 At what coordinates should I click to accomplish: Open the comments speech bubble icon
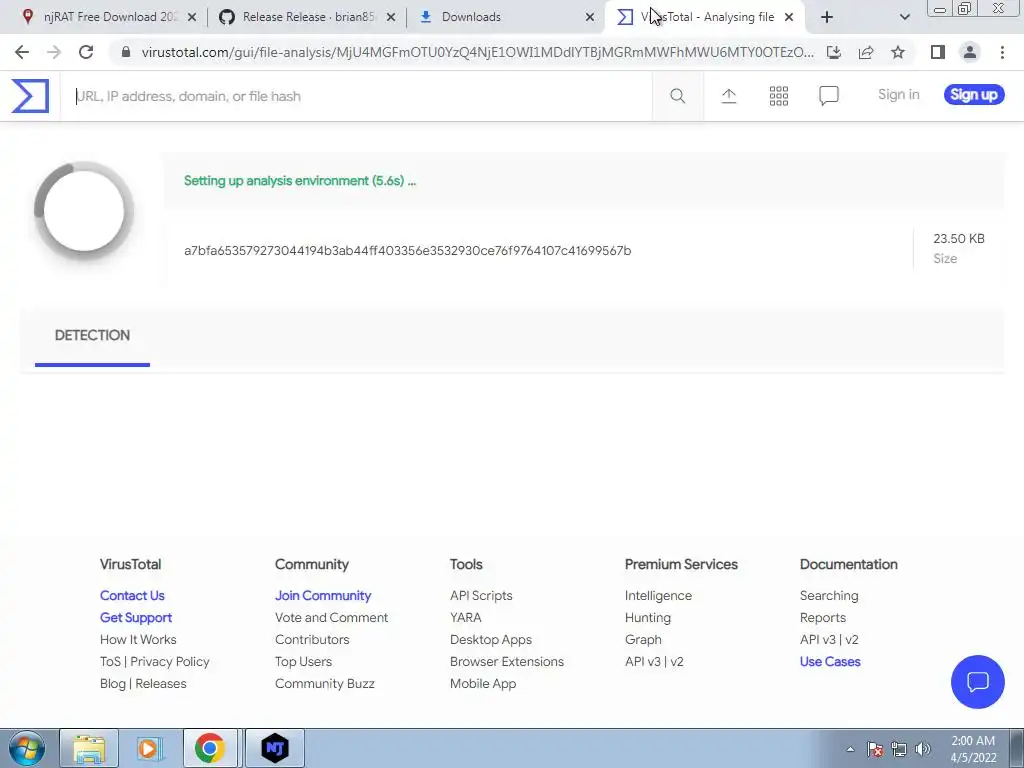coord(829,96)
